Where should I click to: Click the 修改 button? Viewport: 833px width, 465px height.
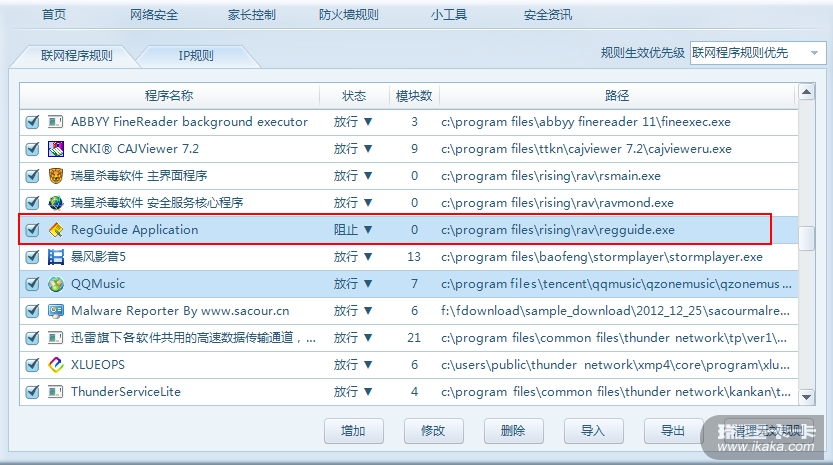click(x=434, y=430)
